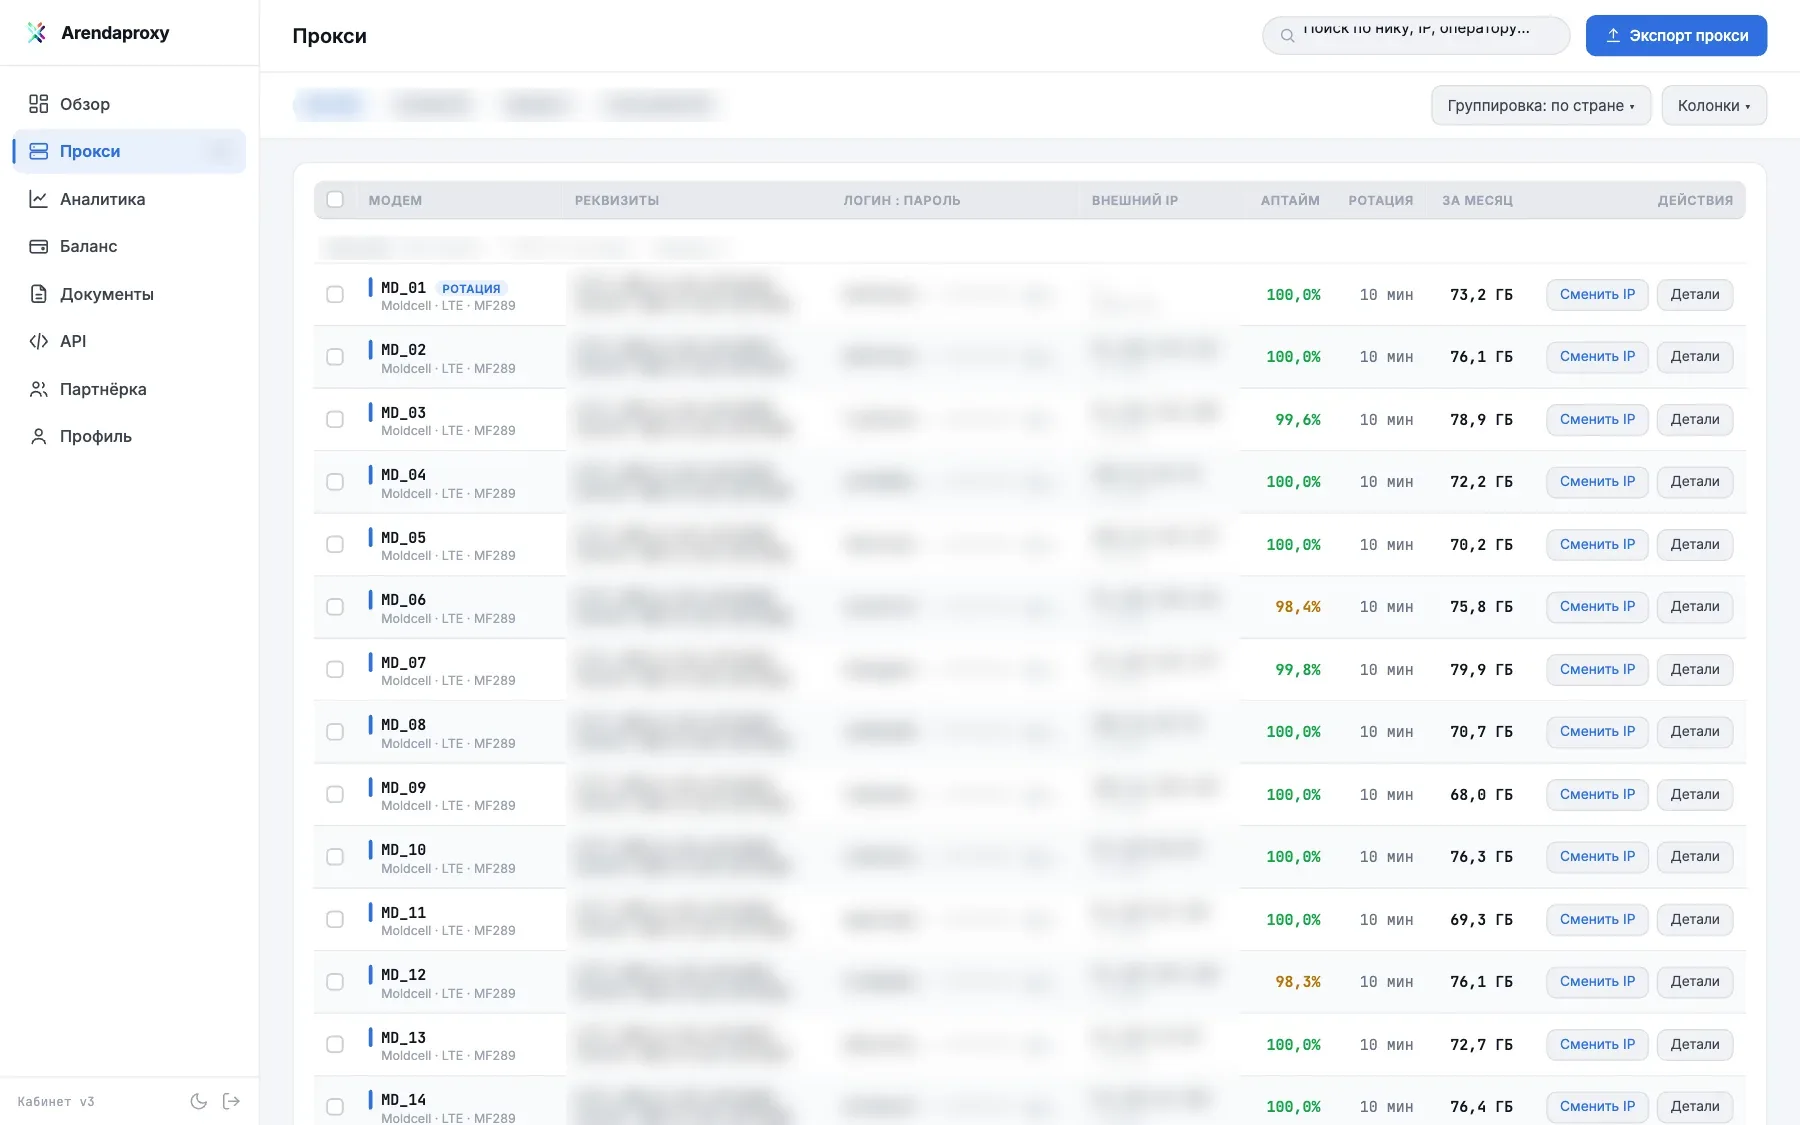Open the API code icon

tap(39, 341)
